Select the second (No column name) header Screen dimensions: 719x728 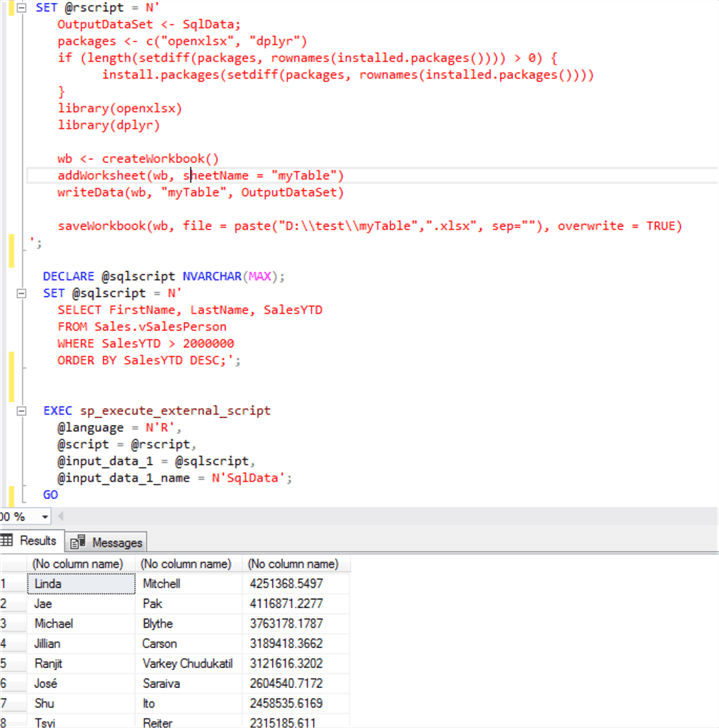tap(188, 564)
